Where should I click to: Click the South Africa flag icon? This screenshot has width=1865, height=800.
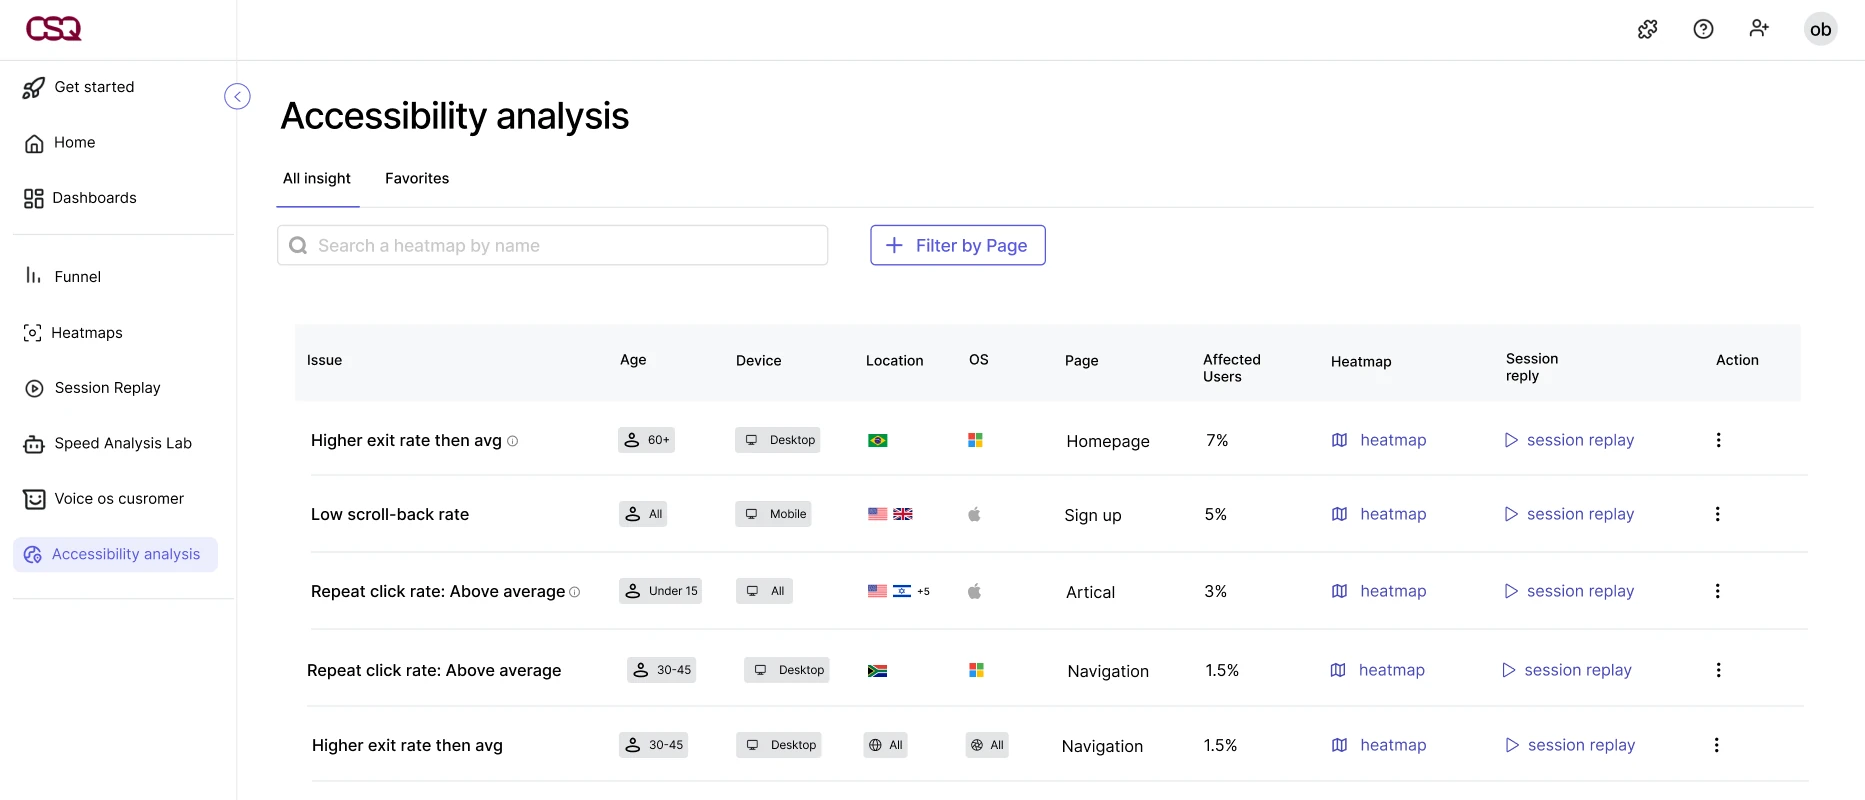(x=878, y=671)
